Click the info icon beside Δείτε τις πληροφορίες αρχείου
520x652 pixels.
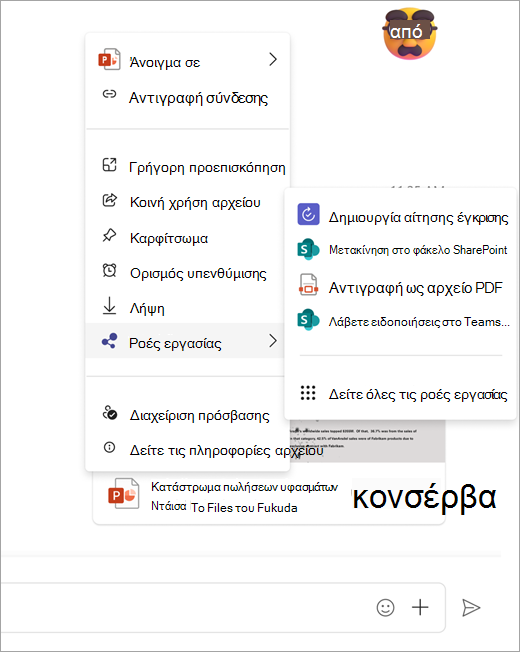point(109,447)
